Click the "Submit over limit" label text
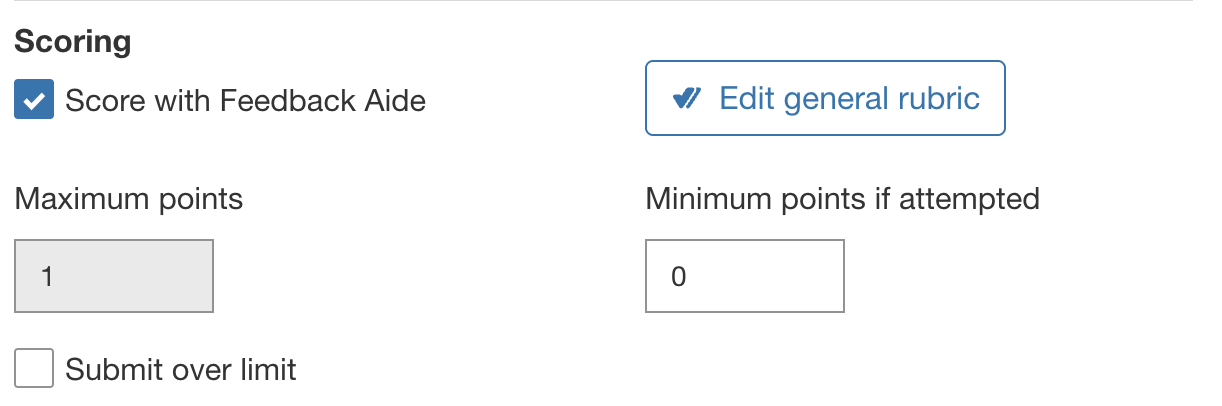Screen dimensions: 1222x406 click(181, 370)
